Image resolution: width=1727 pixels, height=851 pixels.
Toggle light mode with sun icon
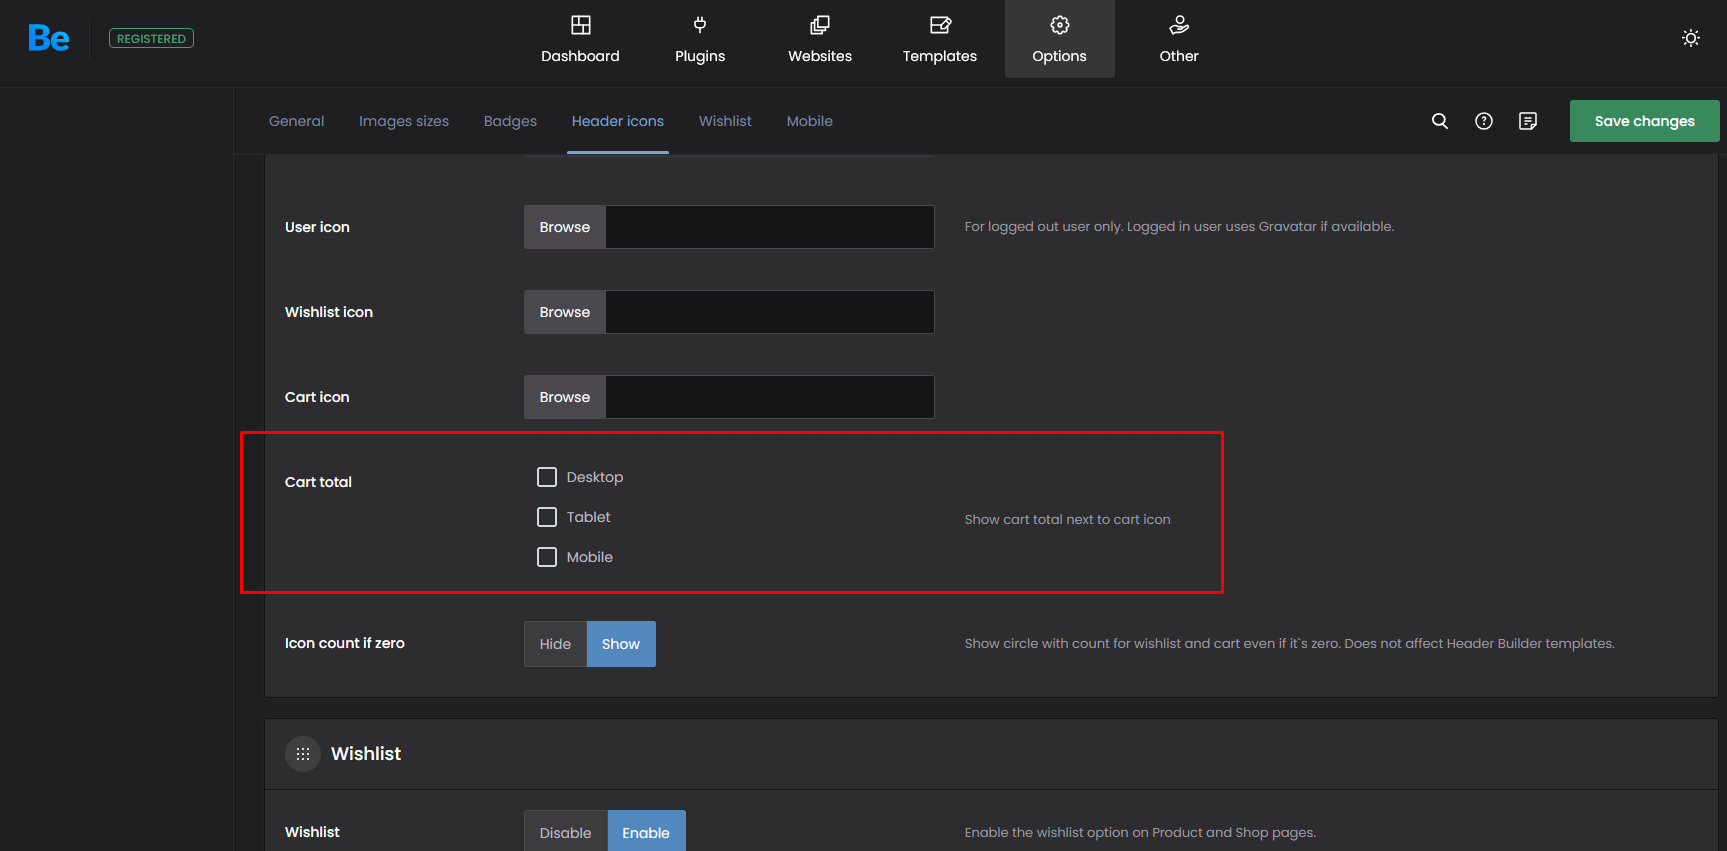tap(1690, 38)
